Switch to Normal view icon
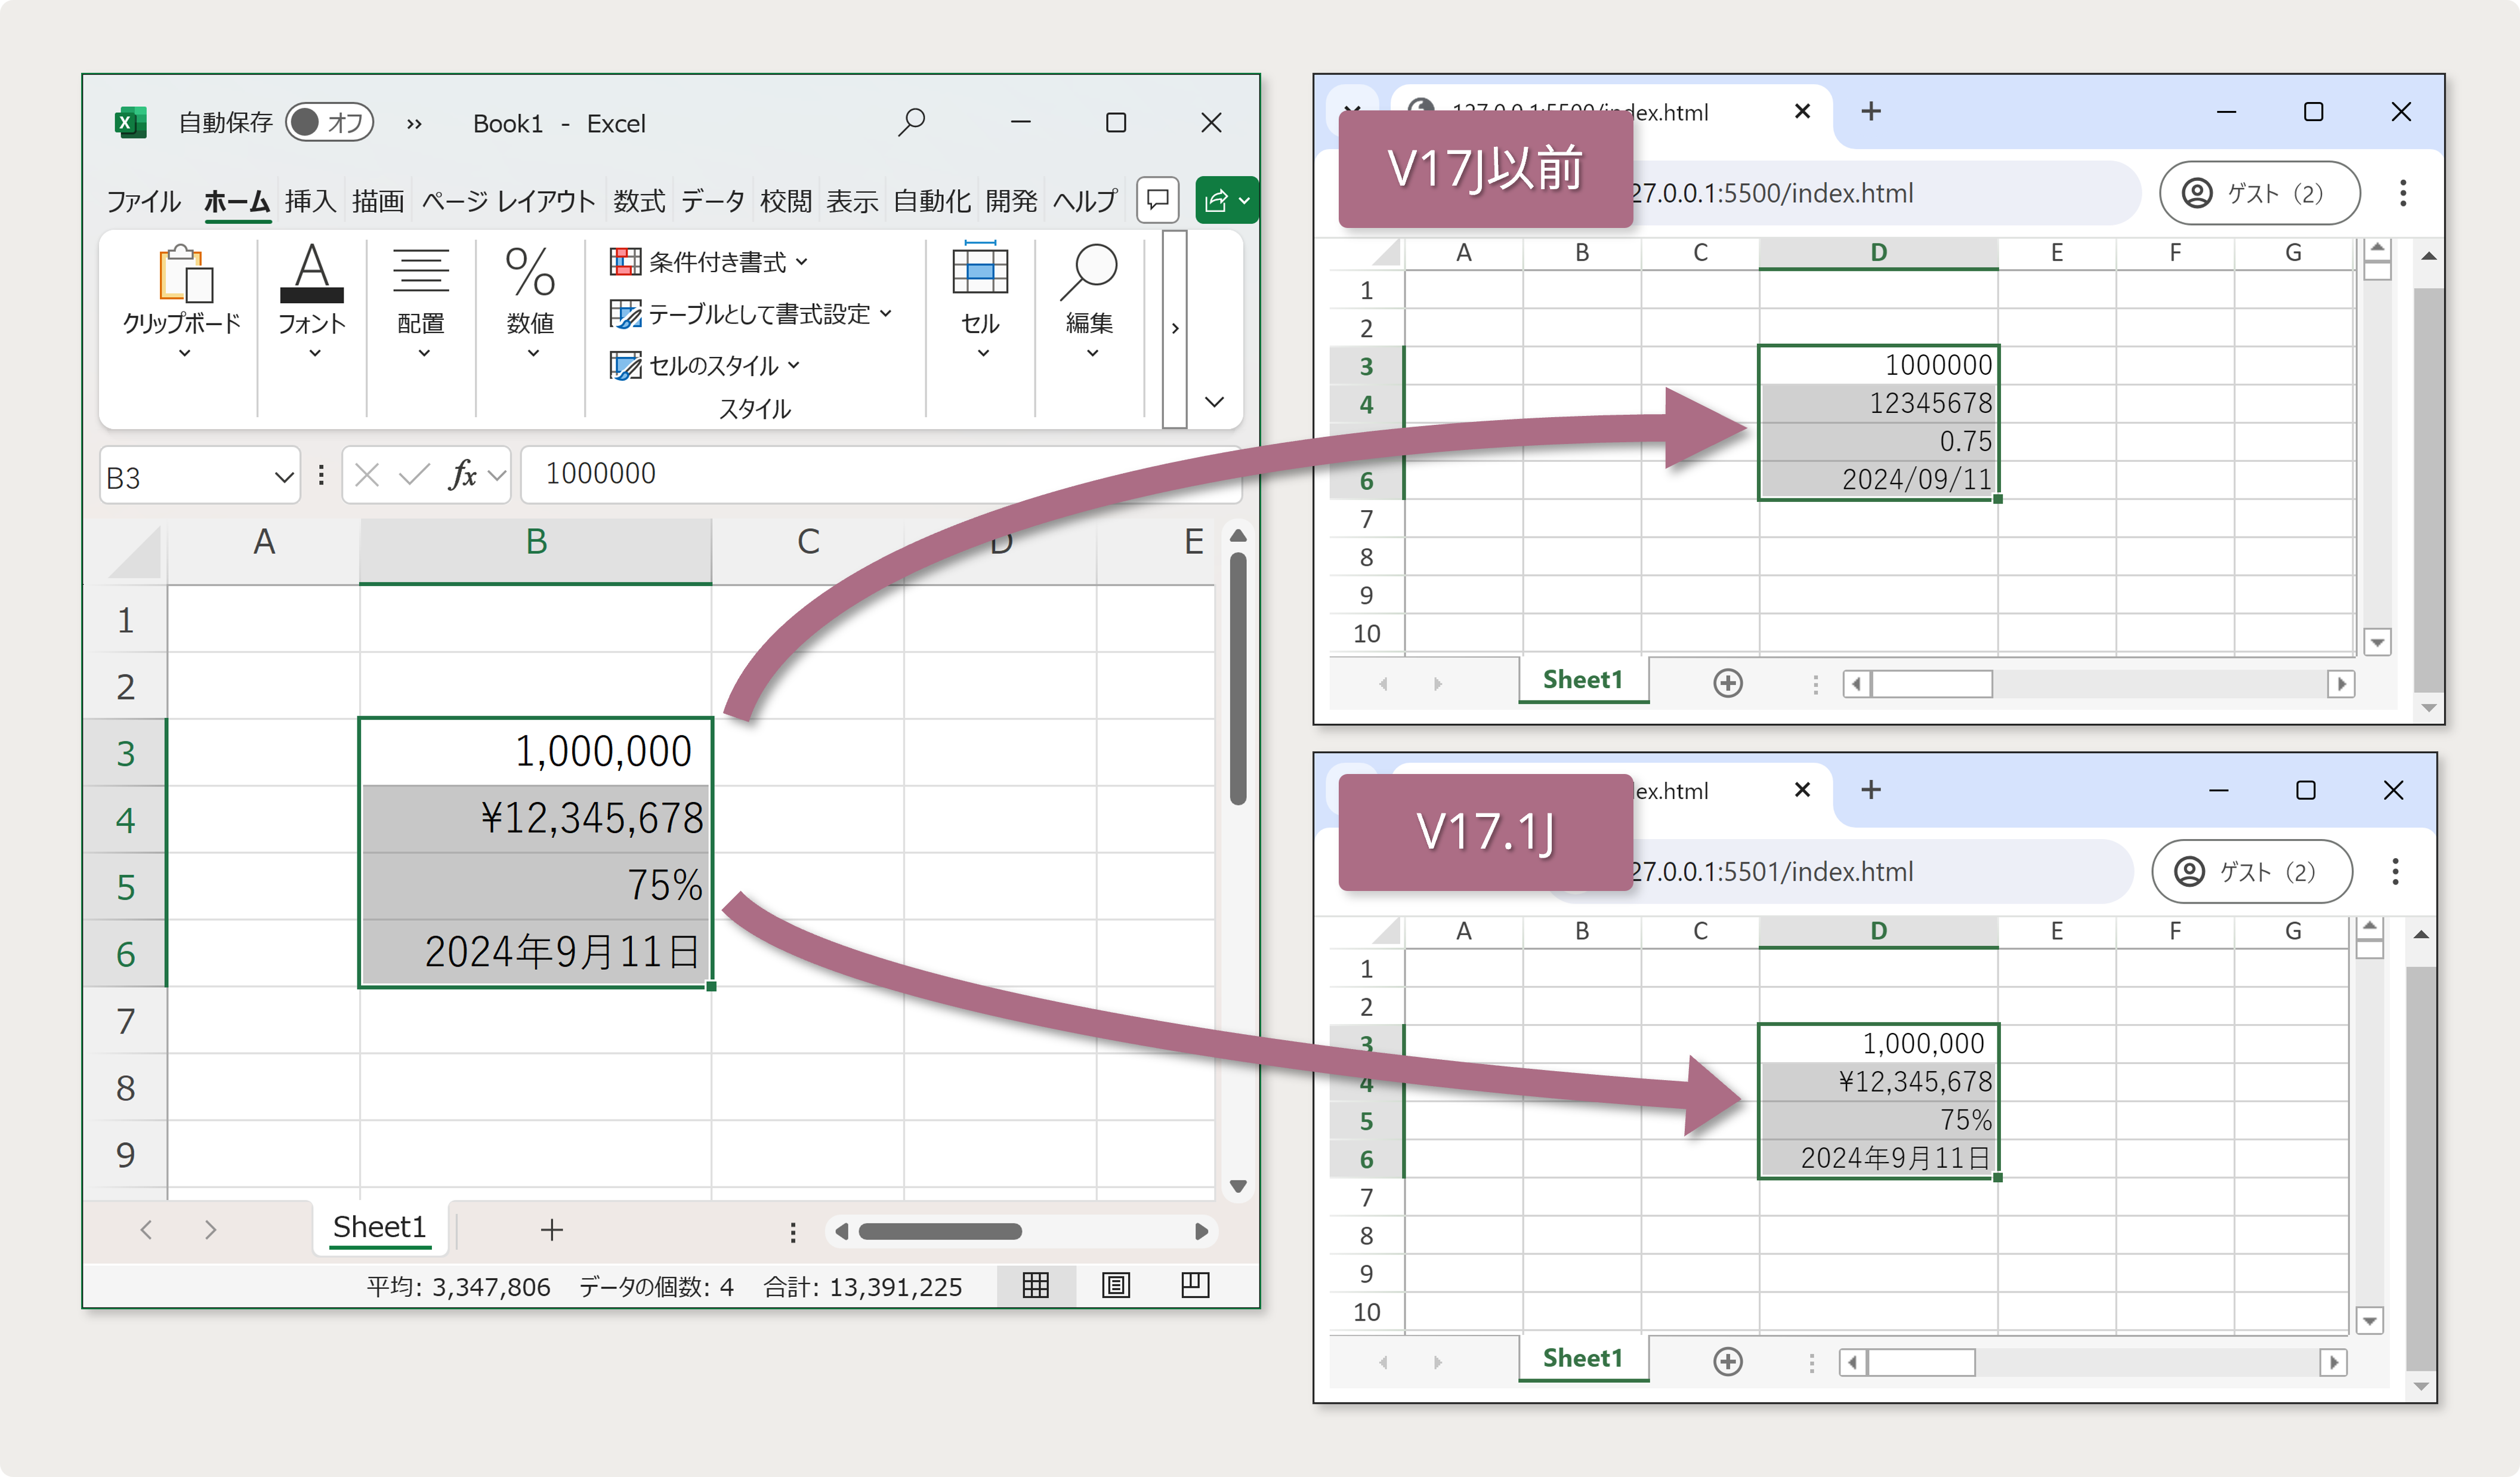Viewport: 2520px width, 1477px height. point(1036,1285)
